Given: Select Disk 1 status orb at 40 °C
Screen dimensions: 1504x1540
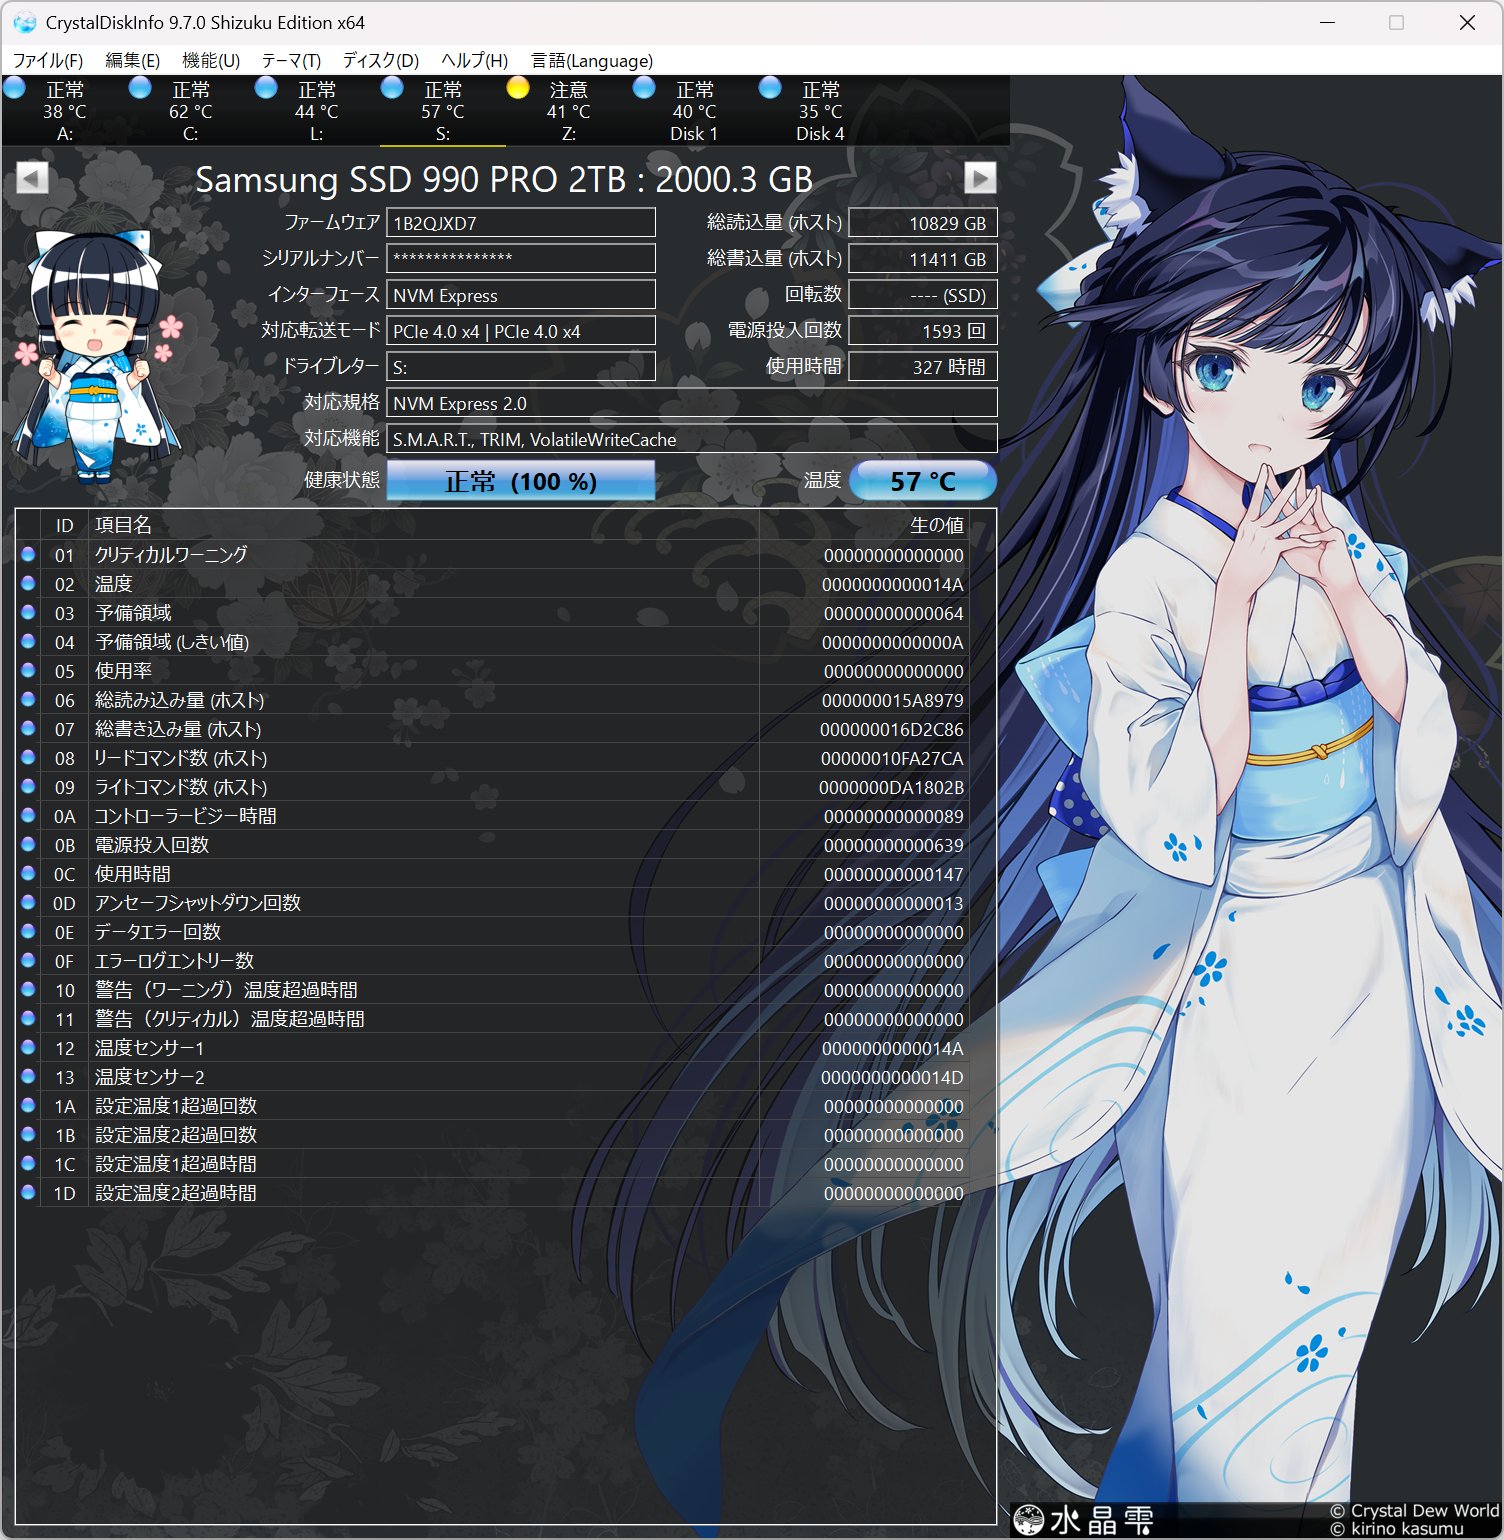Looking at the screenshot, I should [x=645, y=88].
